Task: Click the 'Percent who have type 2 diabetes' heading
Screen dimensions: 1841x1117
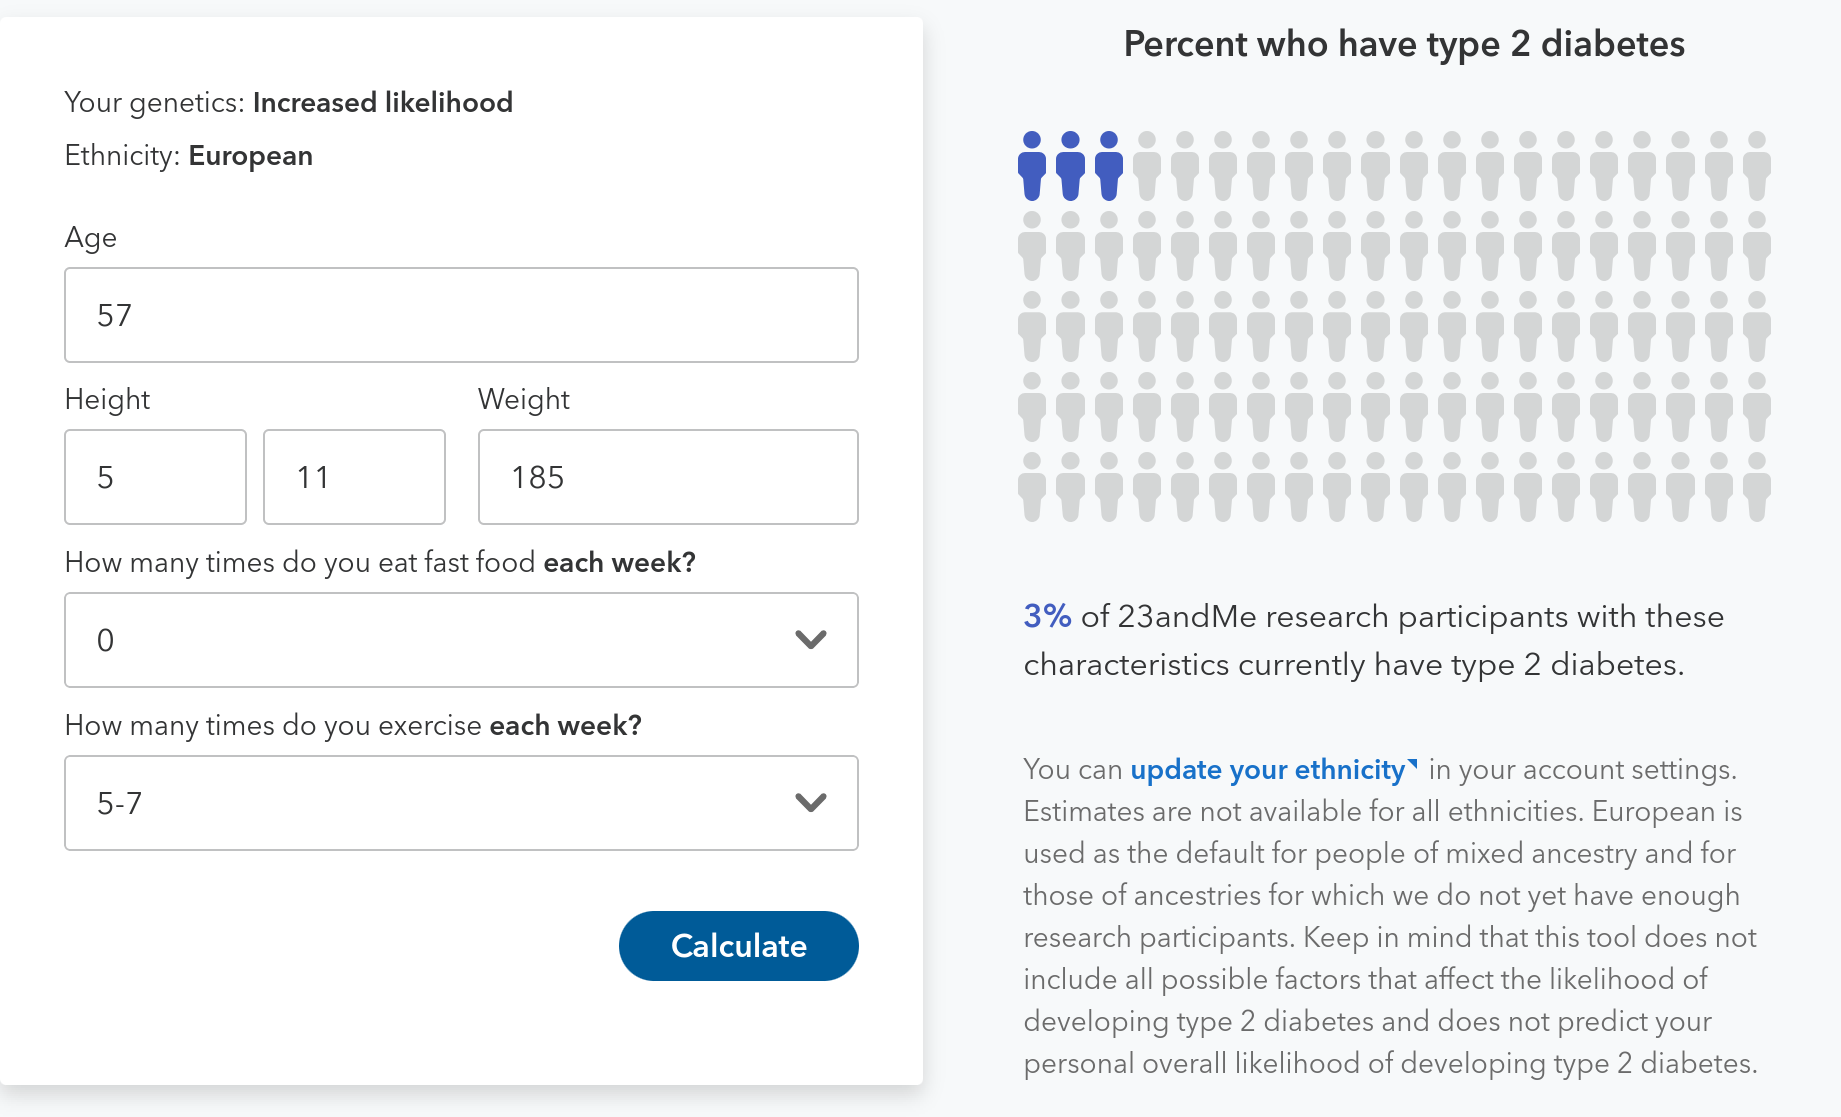Action: coord(1404,45)
